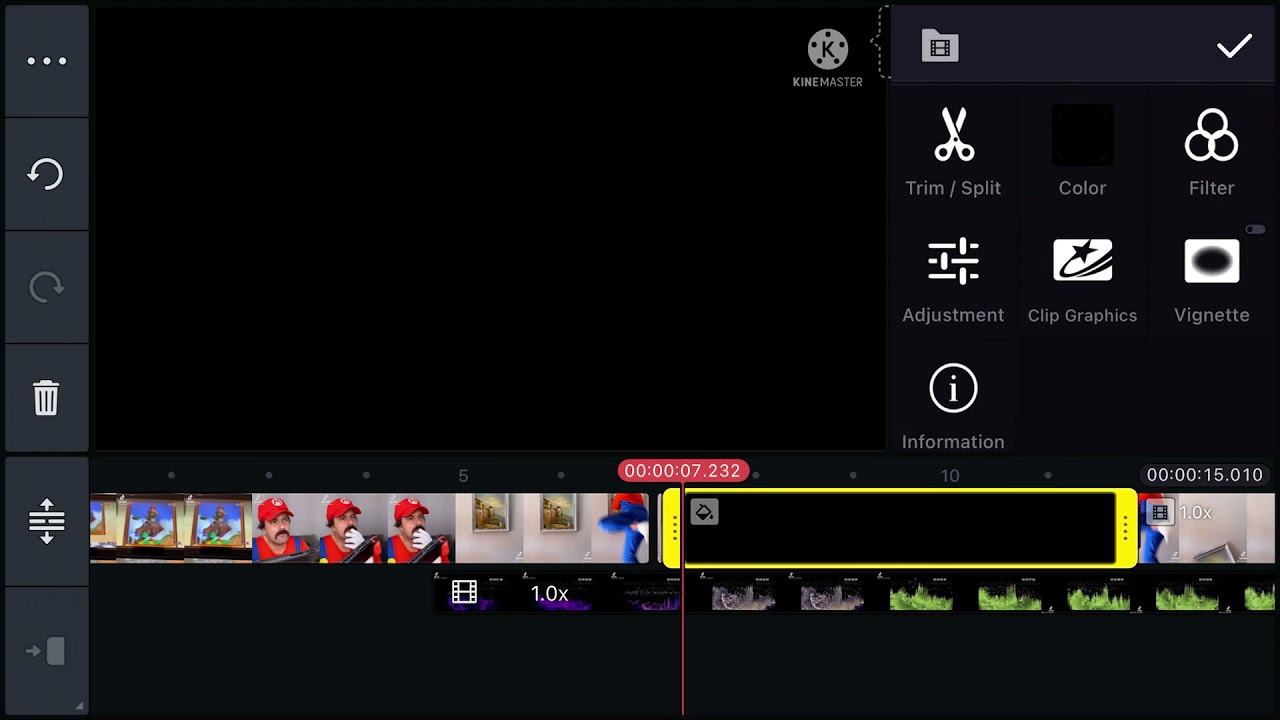Grab the right yellow trim handle
This screenshot has height=720, width=1280.
tap(1126, 528)
